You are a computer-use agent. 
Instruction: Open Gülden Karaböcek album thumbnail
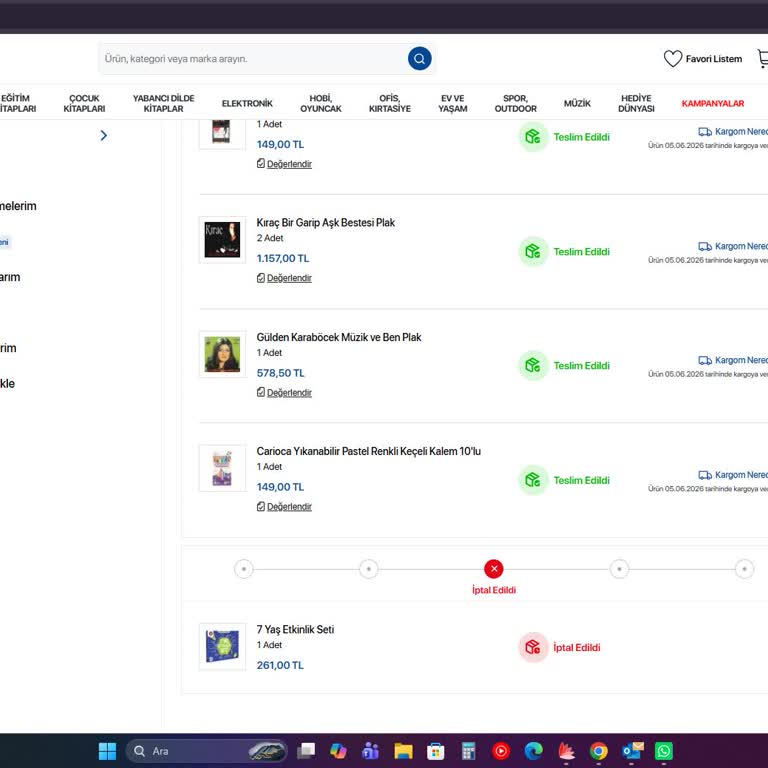(x=222, y=354)
